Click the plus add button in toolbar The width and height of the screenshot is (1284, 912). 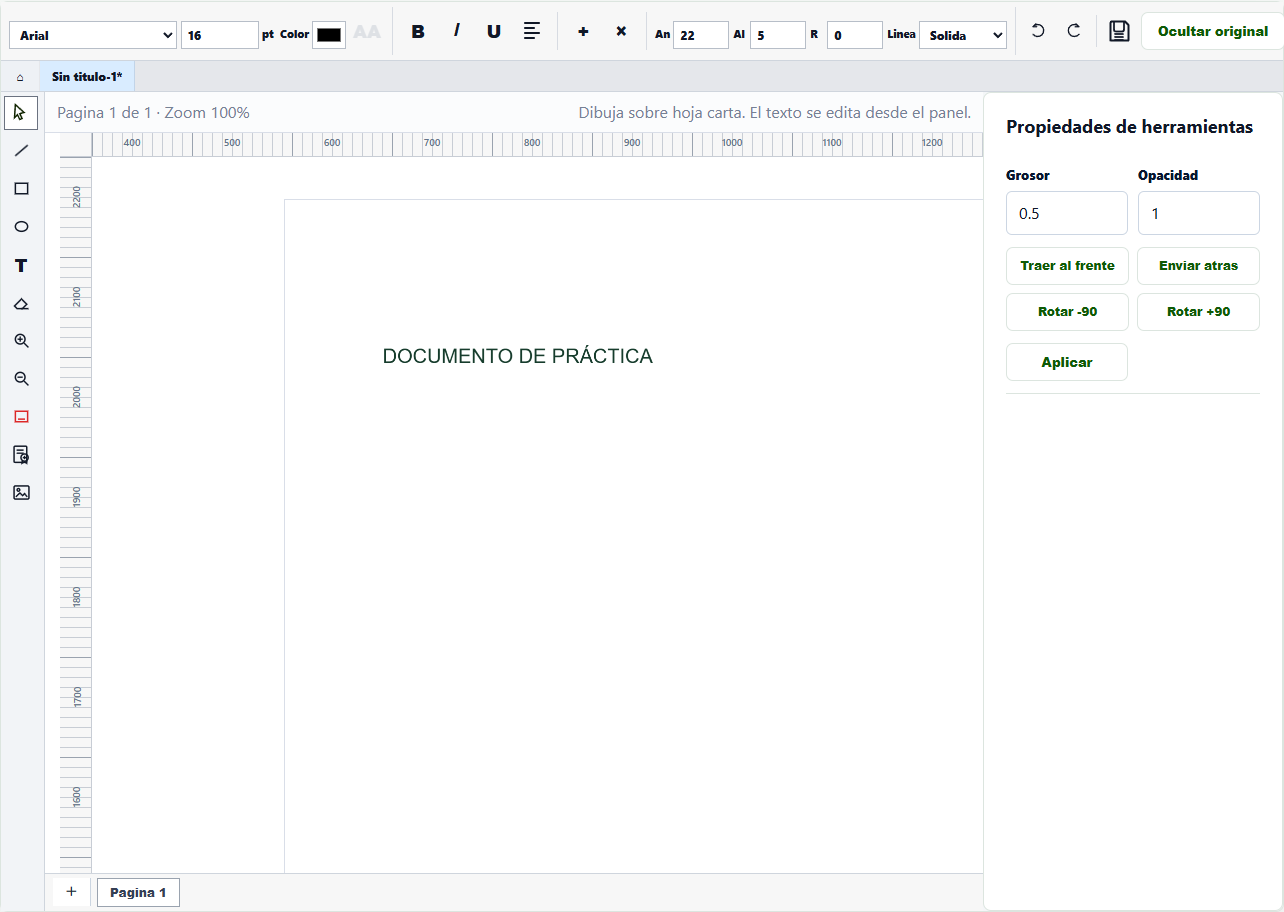583,32
